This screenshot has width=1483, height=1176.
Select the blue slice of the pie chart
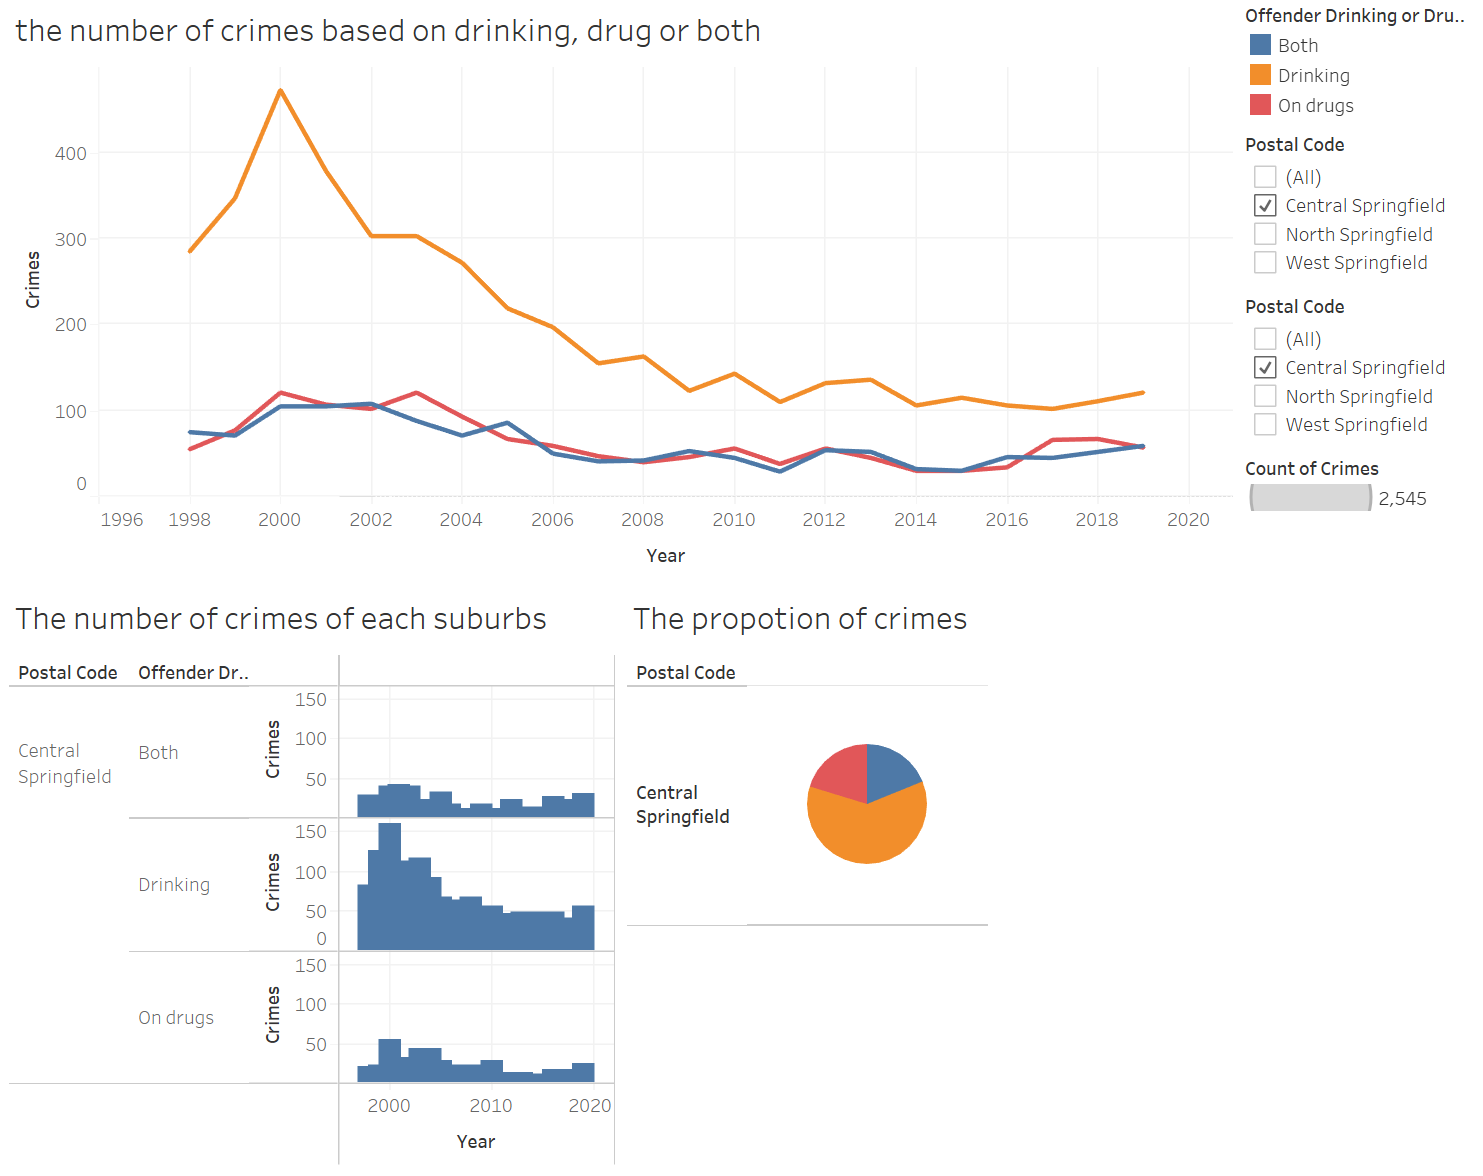890,768
